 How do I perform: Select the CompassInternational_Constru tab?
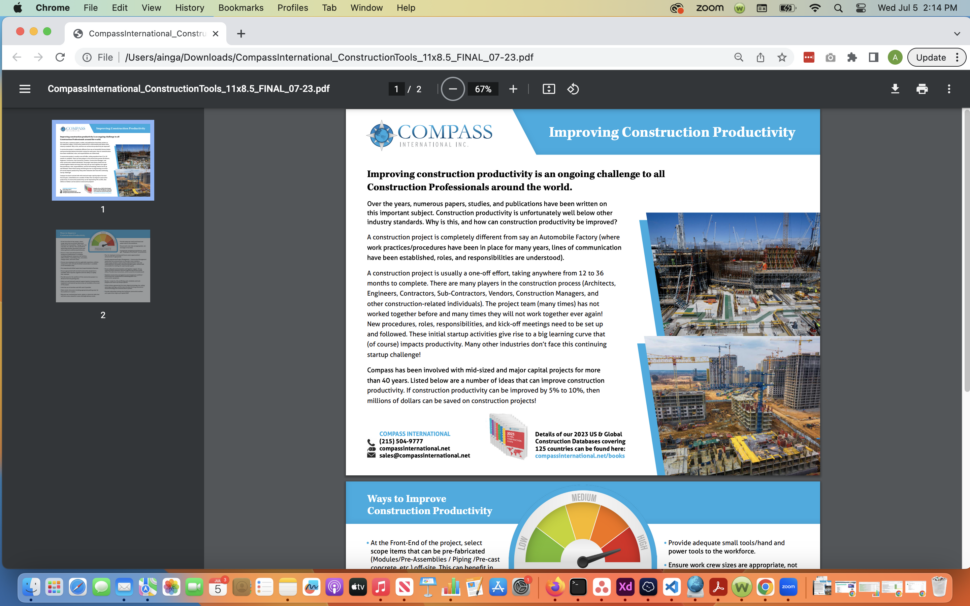coord(146,33)
